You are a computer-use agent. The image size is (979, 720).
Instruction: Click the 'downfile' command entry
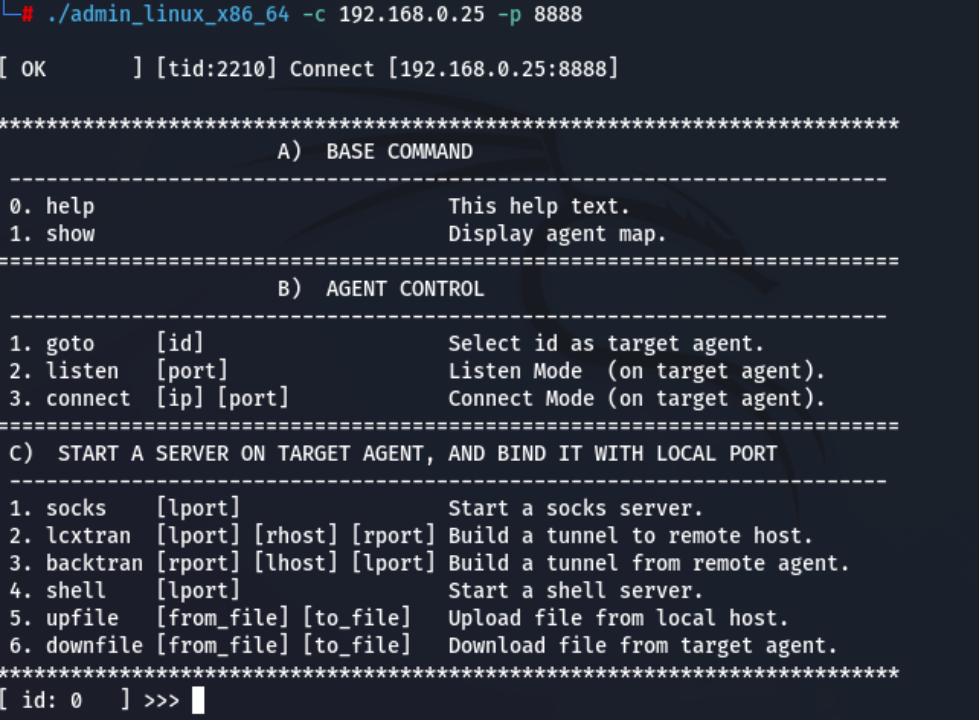pyautogui.click(x=94, y=646)
